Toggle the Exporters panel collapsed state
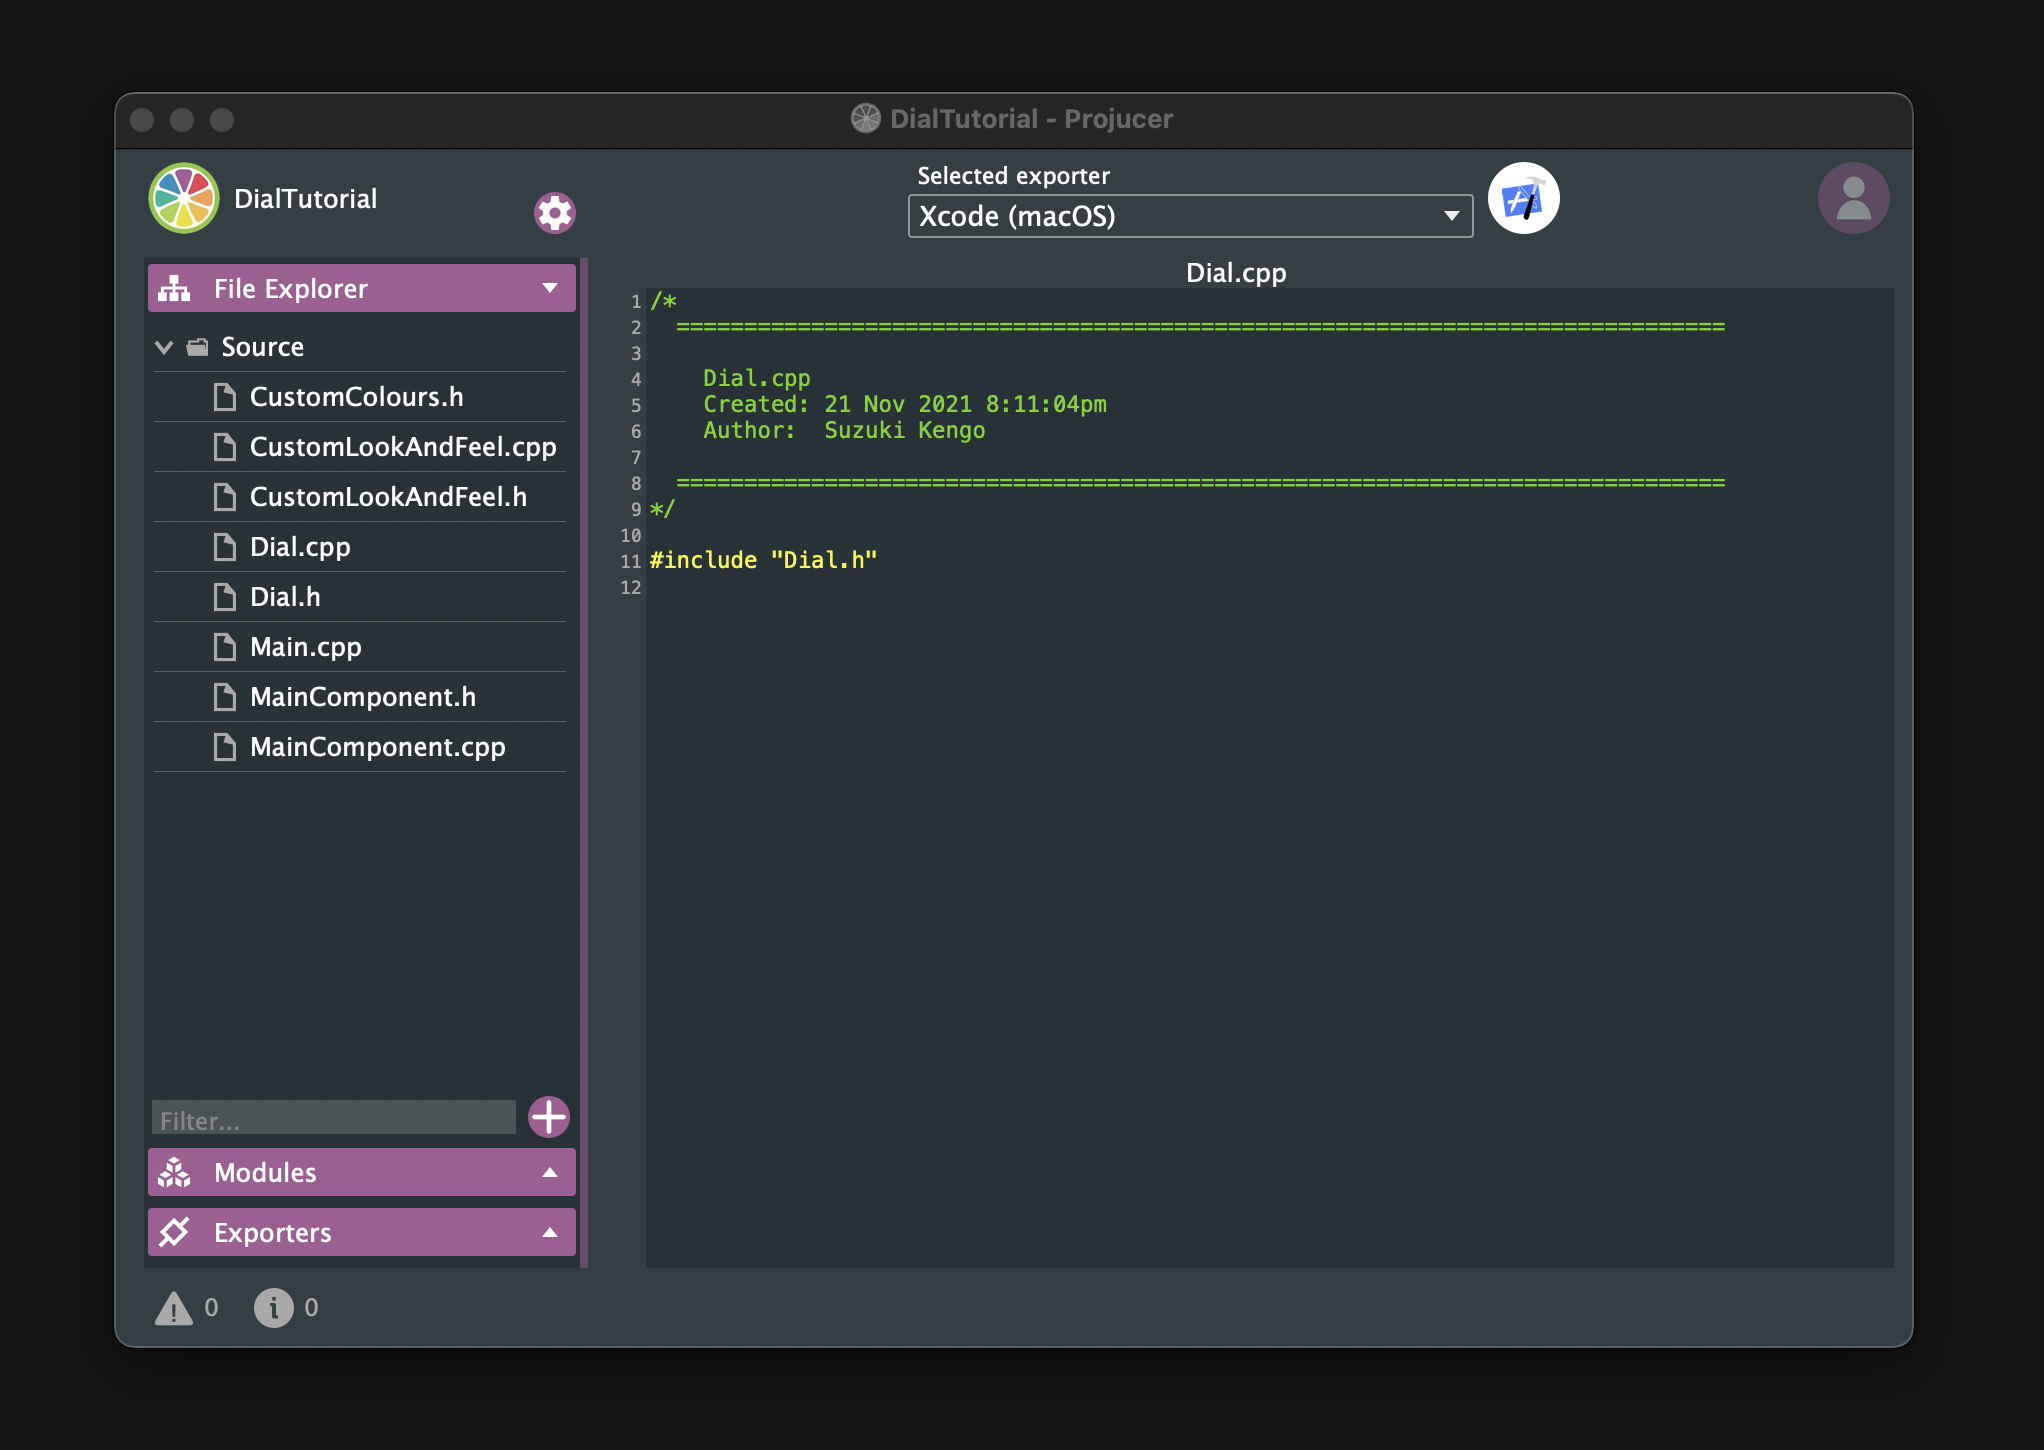 (x=547, y=1232)
